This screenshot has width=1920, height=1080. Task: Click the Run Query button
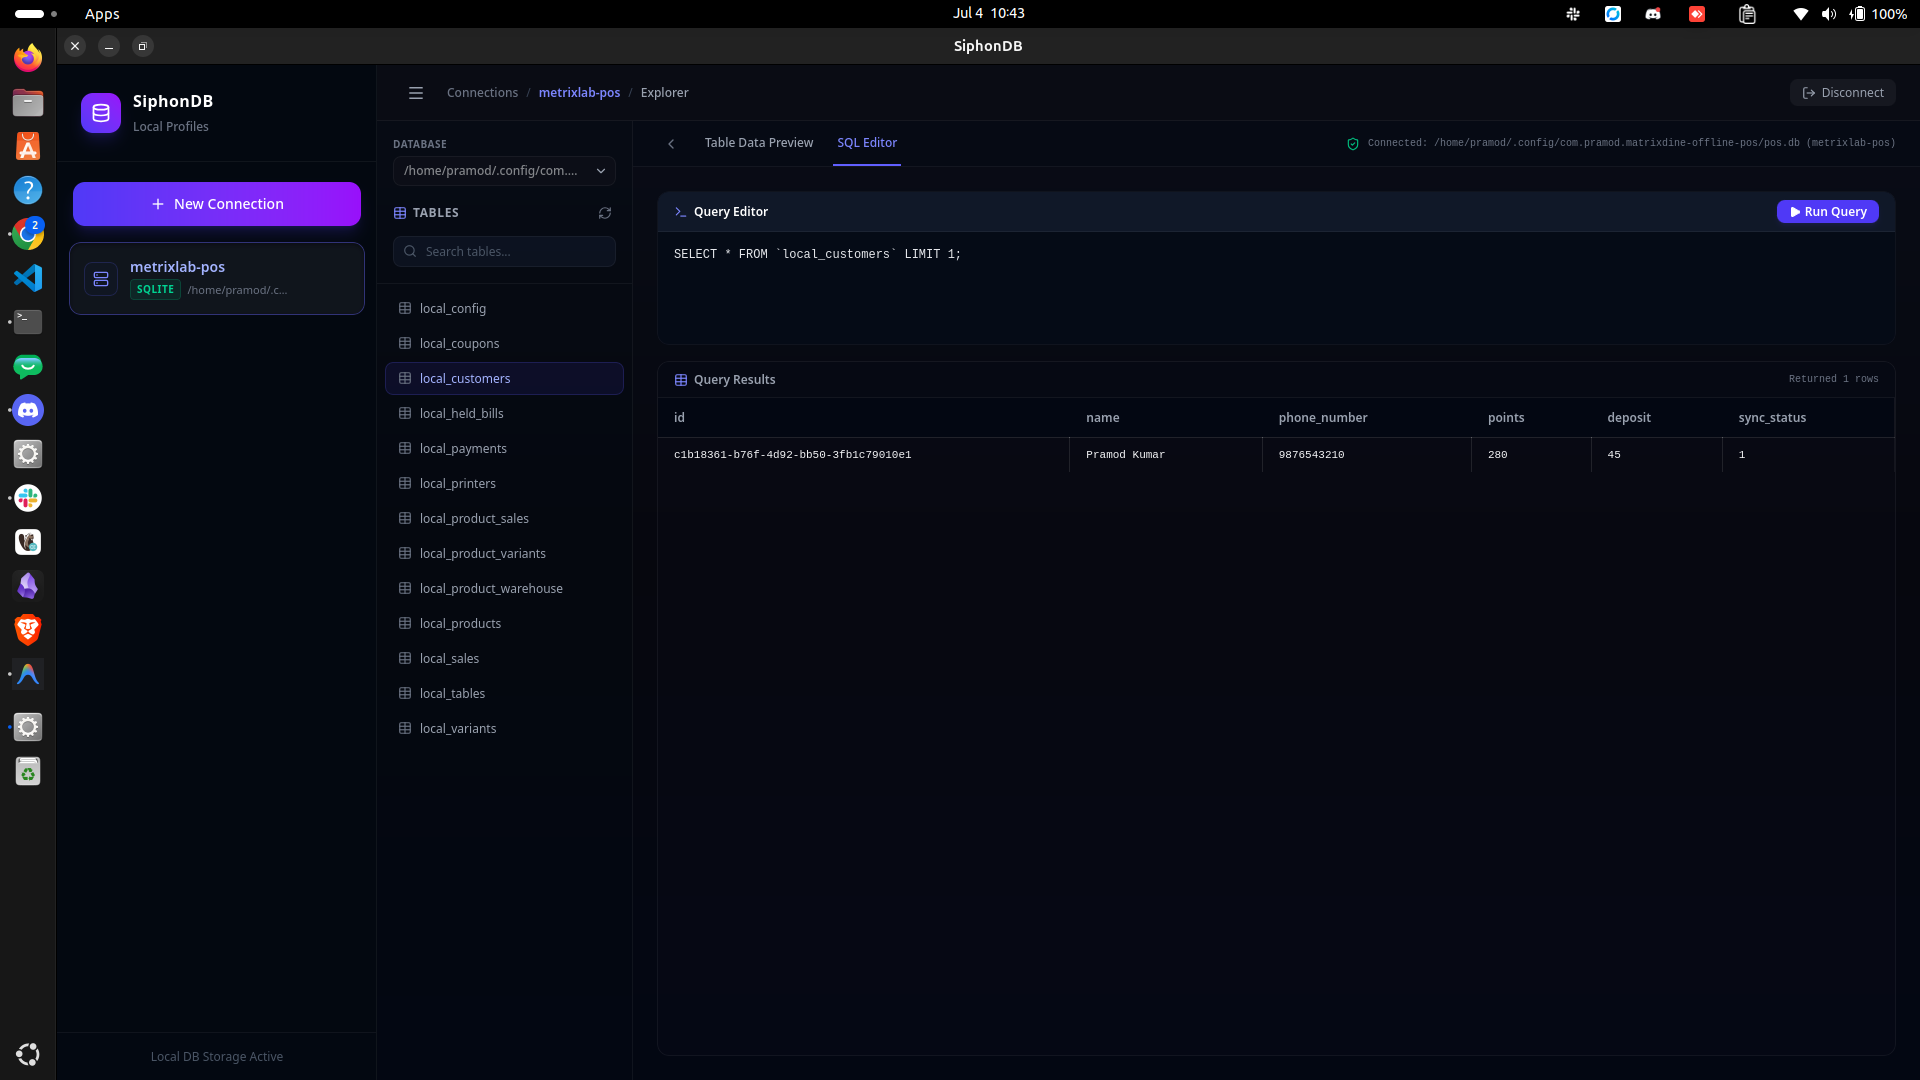tap(1828, 212)
